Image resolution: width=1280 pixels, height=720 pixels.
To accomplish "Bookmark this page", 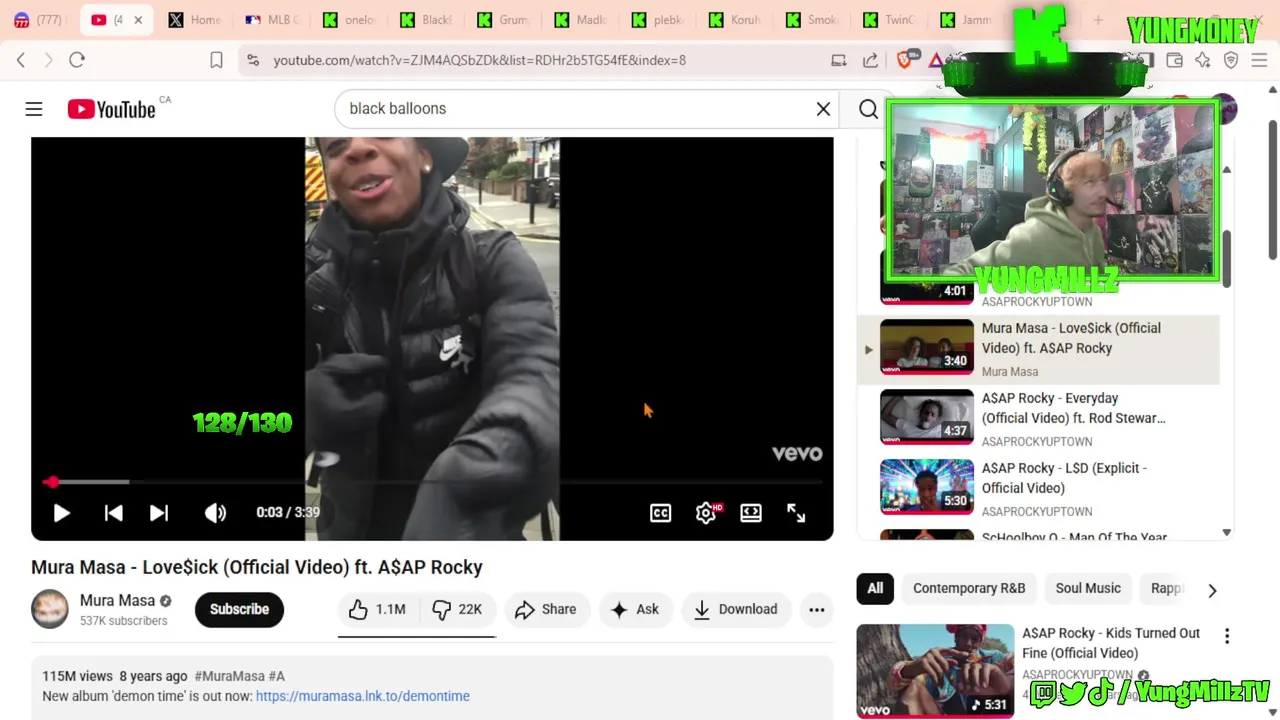I will (216, 60).
